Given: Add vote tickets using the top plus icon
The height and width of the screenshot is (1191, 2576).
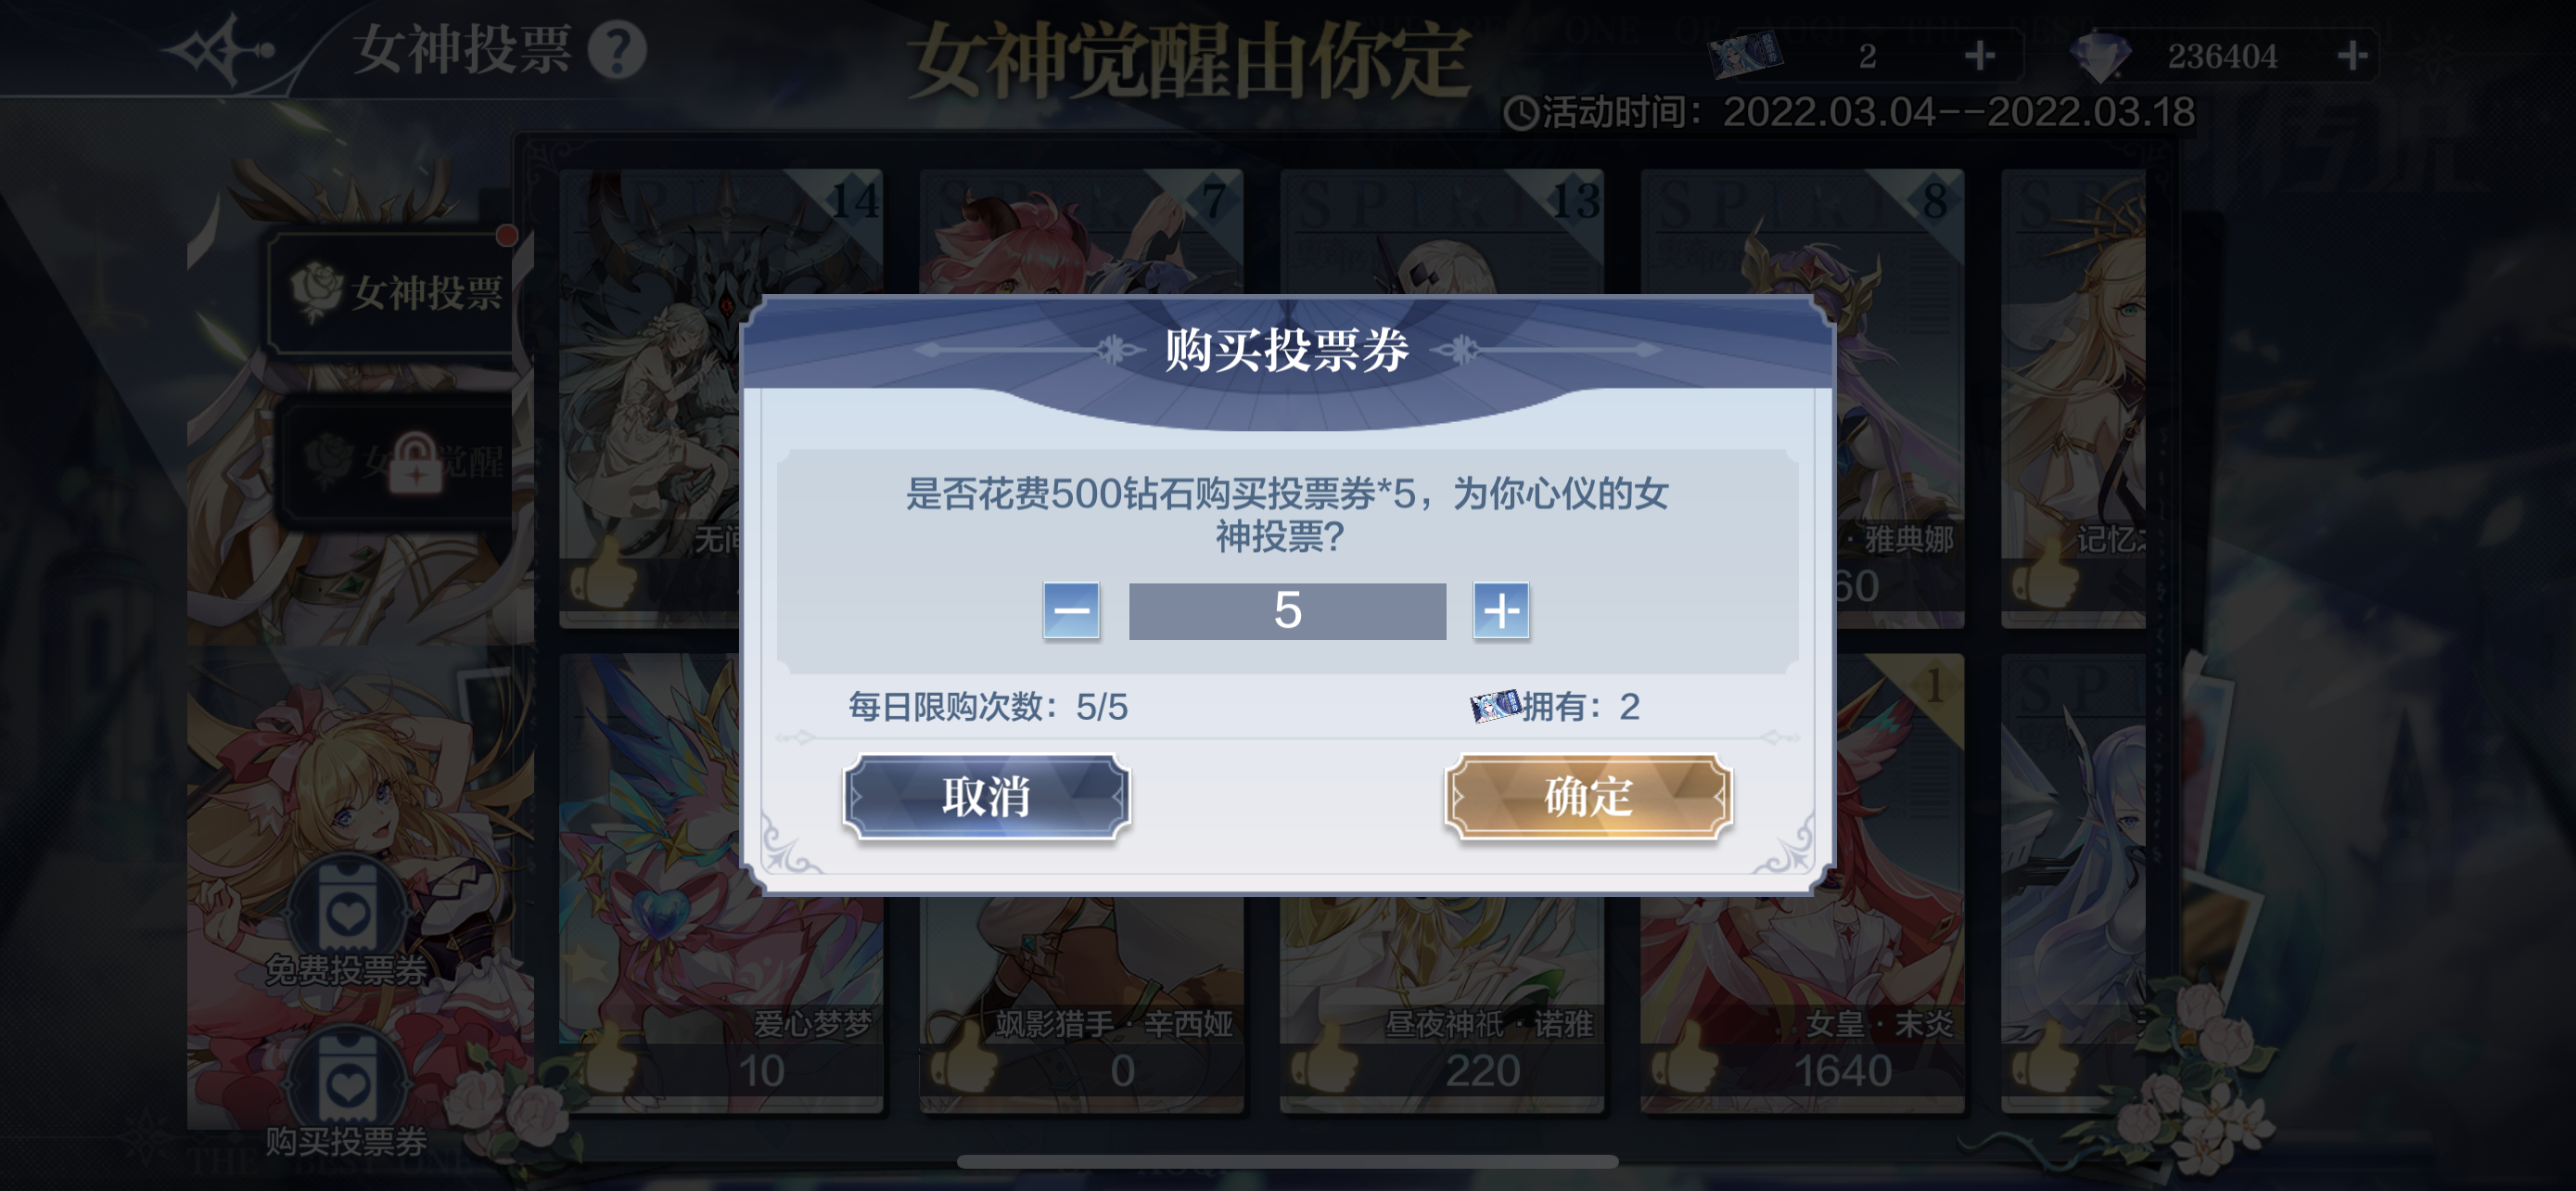Looking at the screenshot, I should 1979,56.
